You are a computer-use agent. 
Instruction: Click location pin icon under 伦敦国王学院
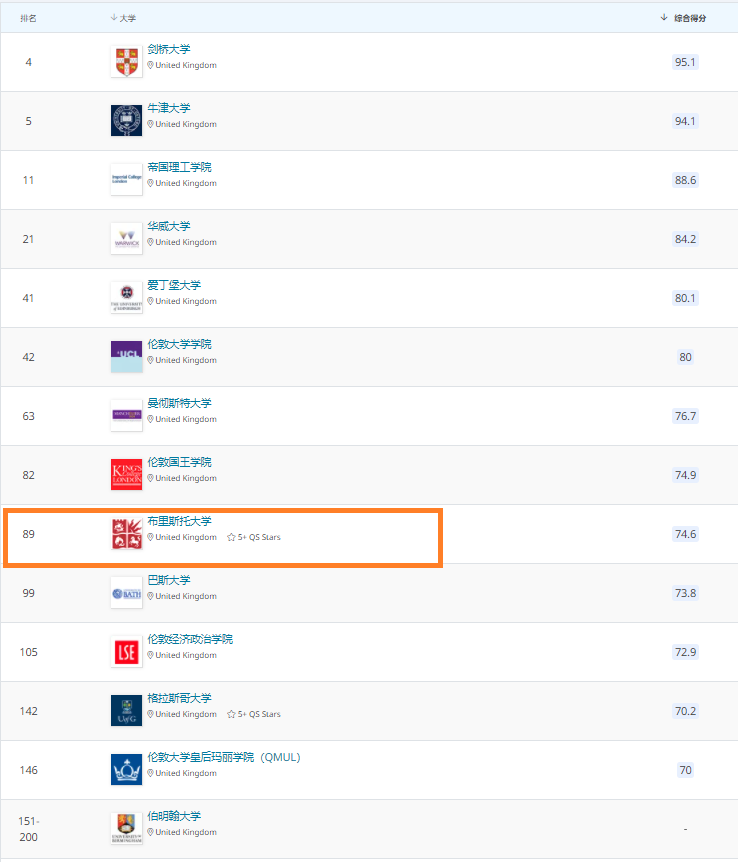[150, 478]
